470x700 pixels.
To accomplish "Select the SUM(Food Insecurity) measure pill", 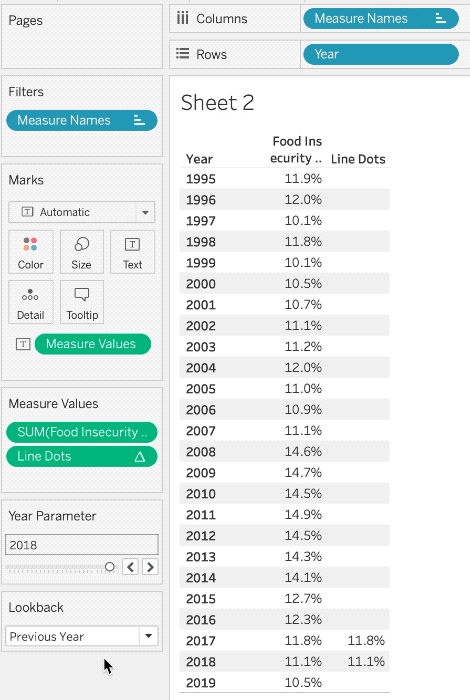I will pyautogui.click(x=82, y=432).
